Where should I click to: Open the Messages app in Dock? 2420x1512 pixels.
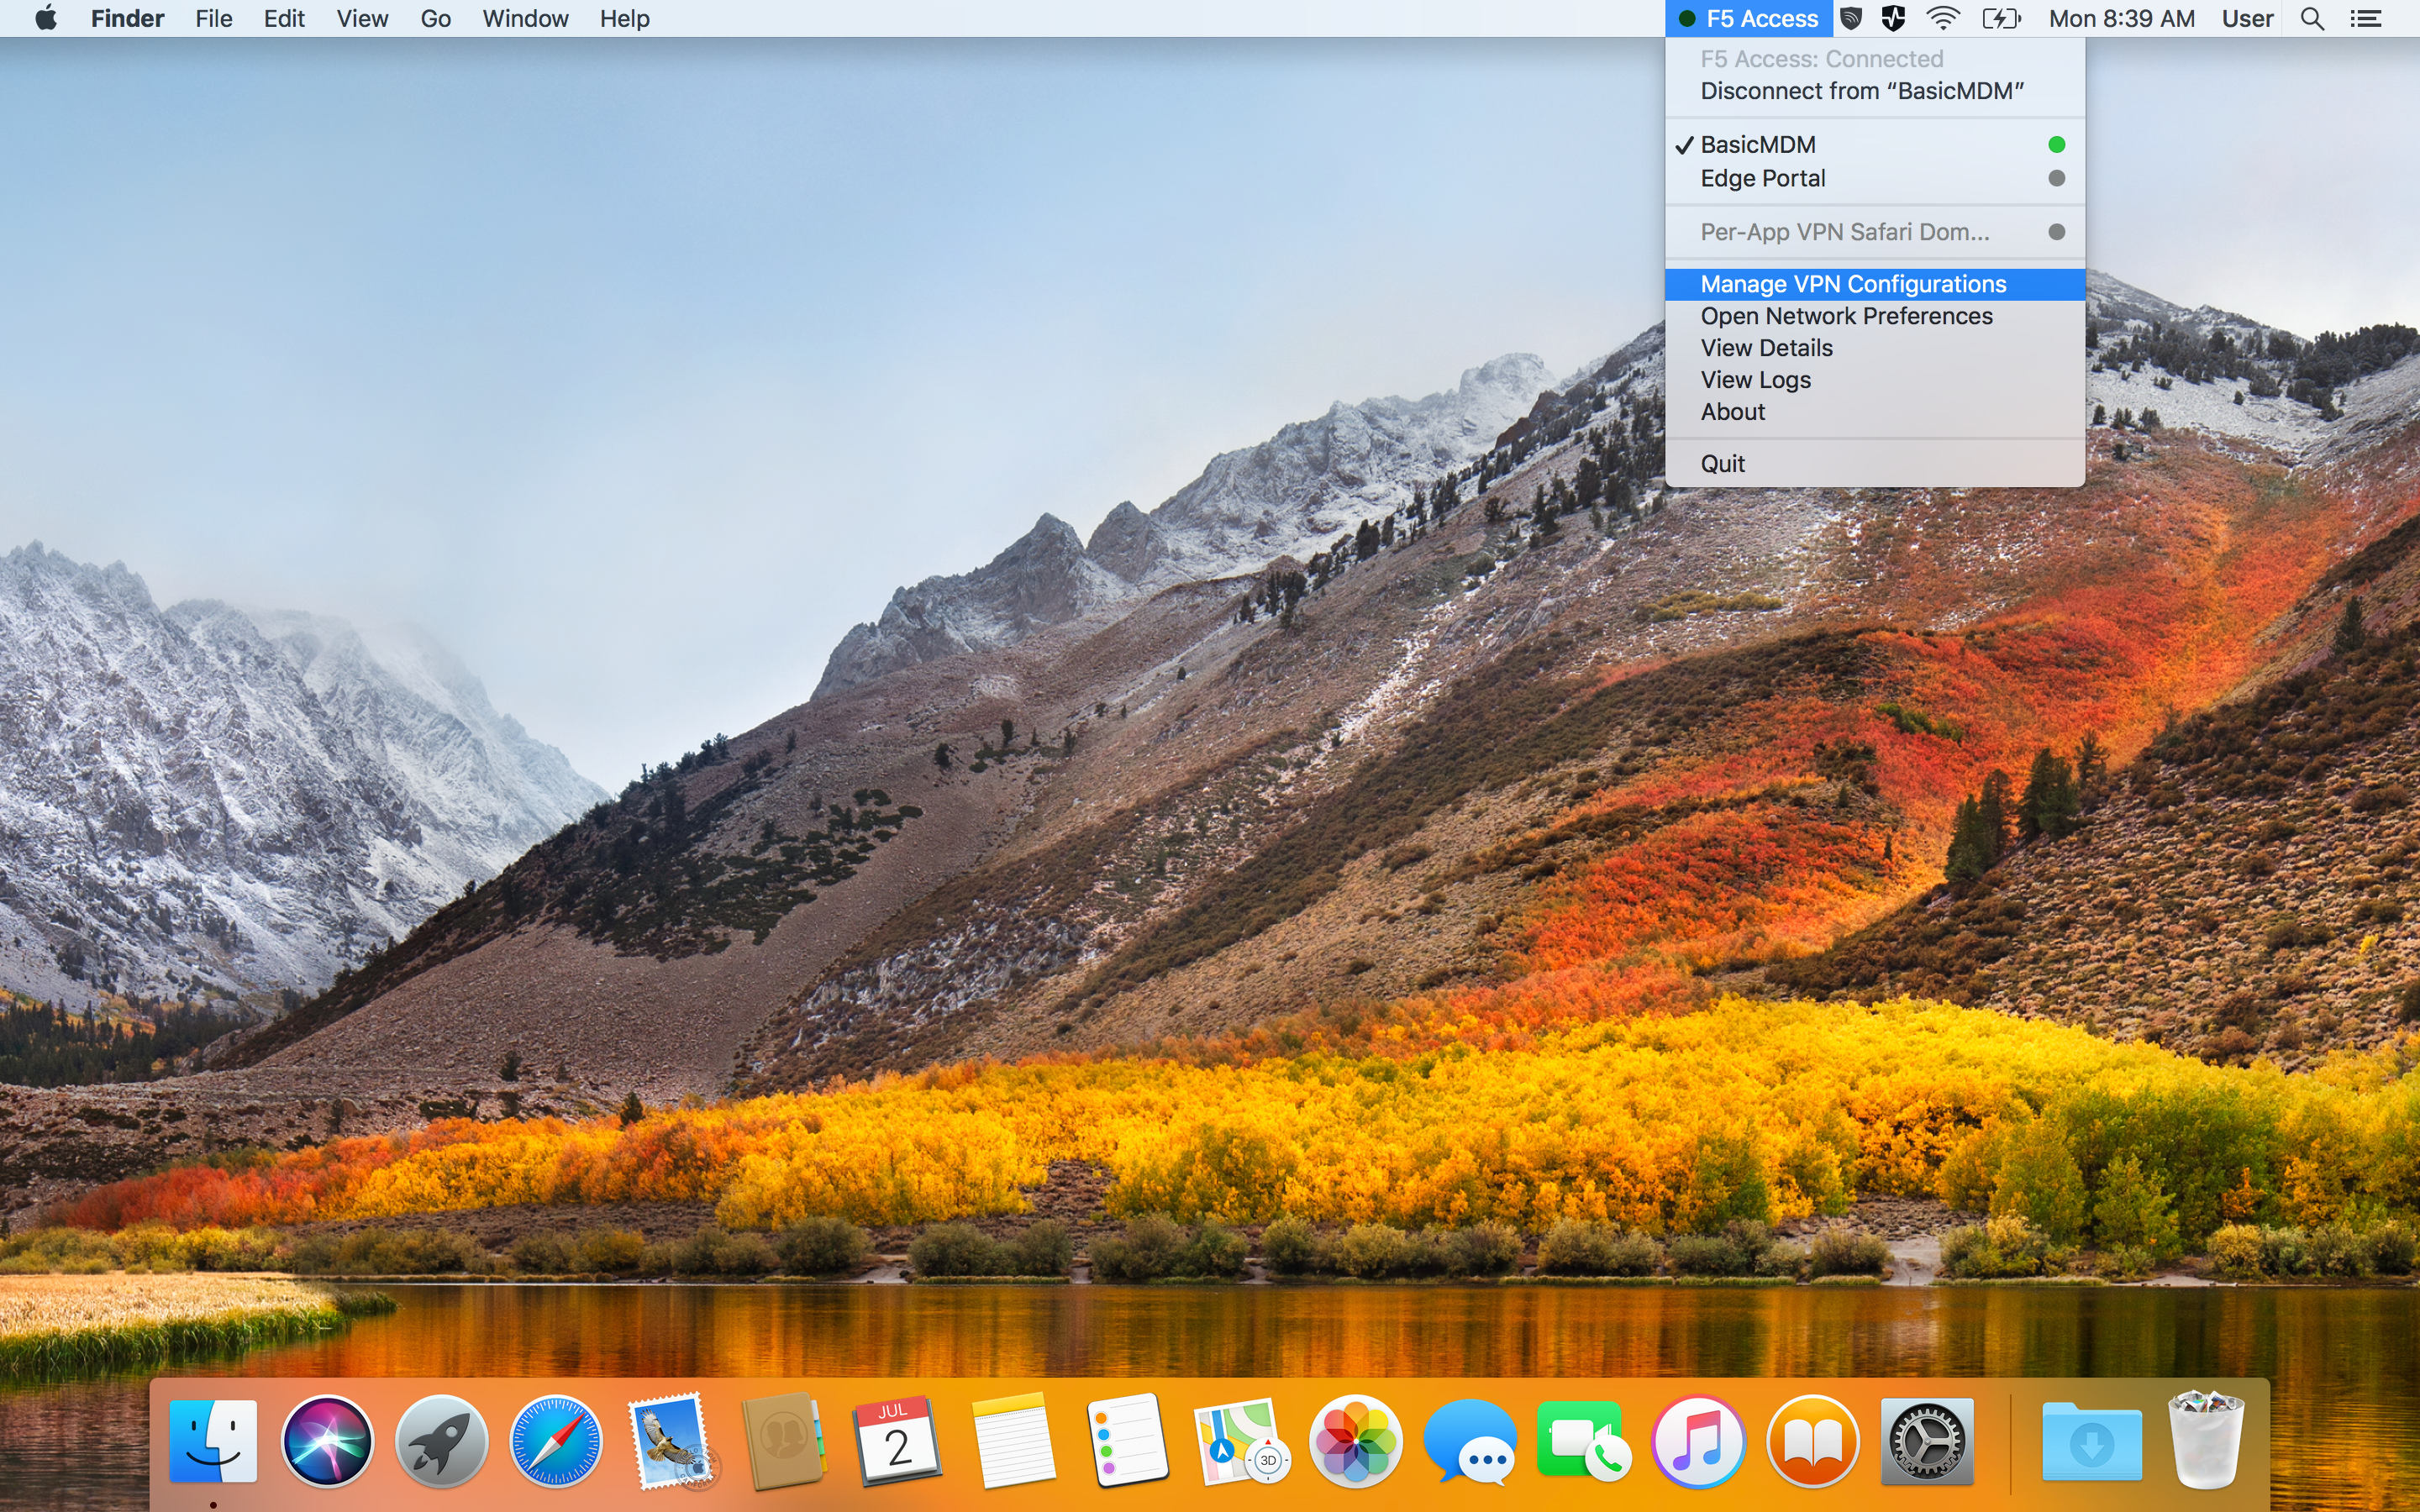click(1470, 1441)
